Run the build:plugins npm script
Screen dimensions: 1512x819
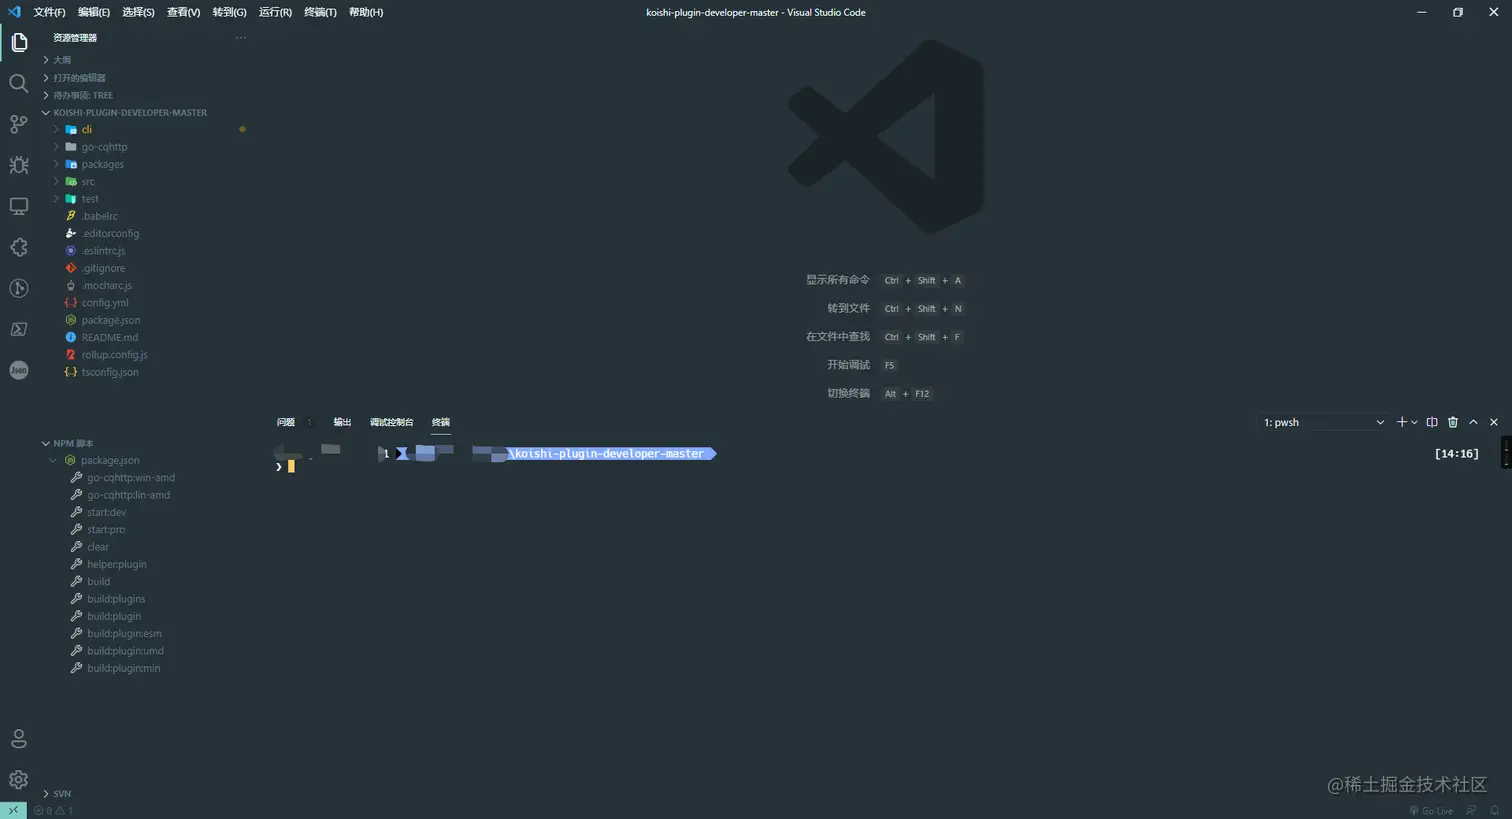coord(116,599)
